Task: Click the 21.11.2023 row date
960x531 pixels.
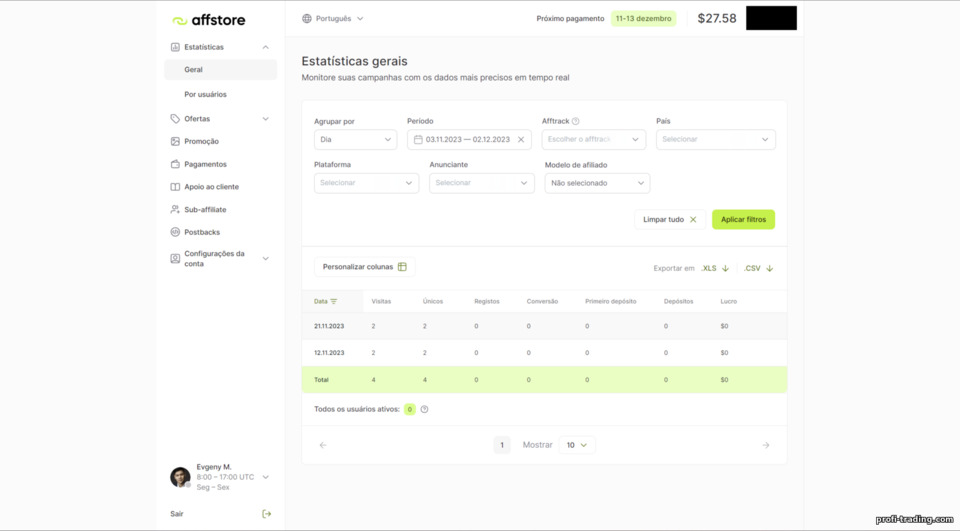Action: (329, 326)
